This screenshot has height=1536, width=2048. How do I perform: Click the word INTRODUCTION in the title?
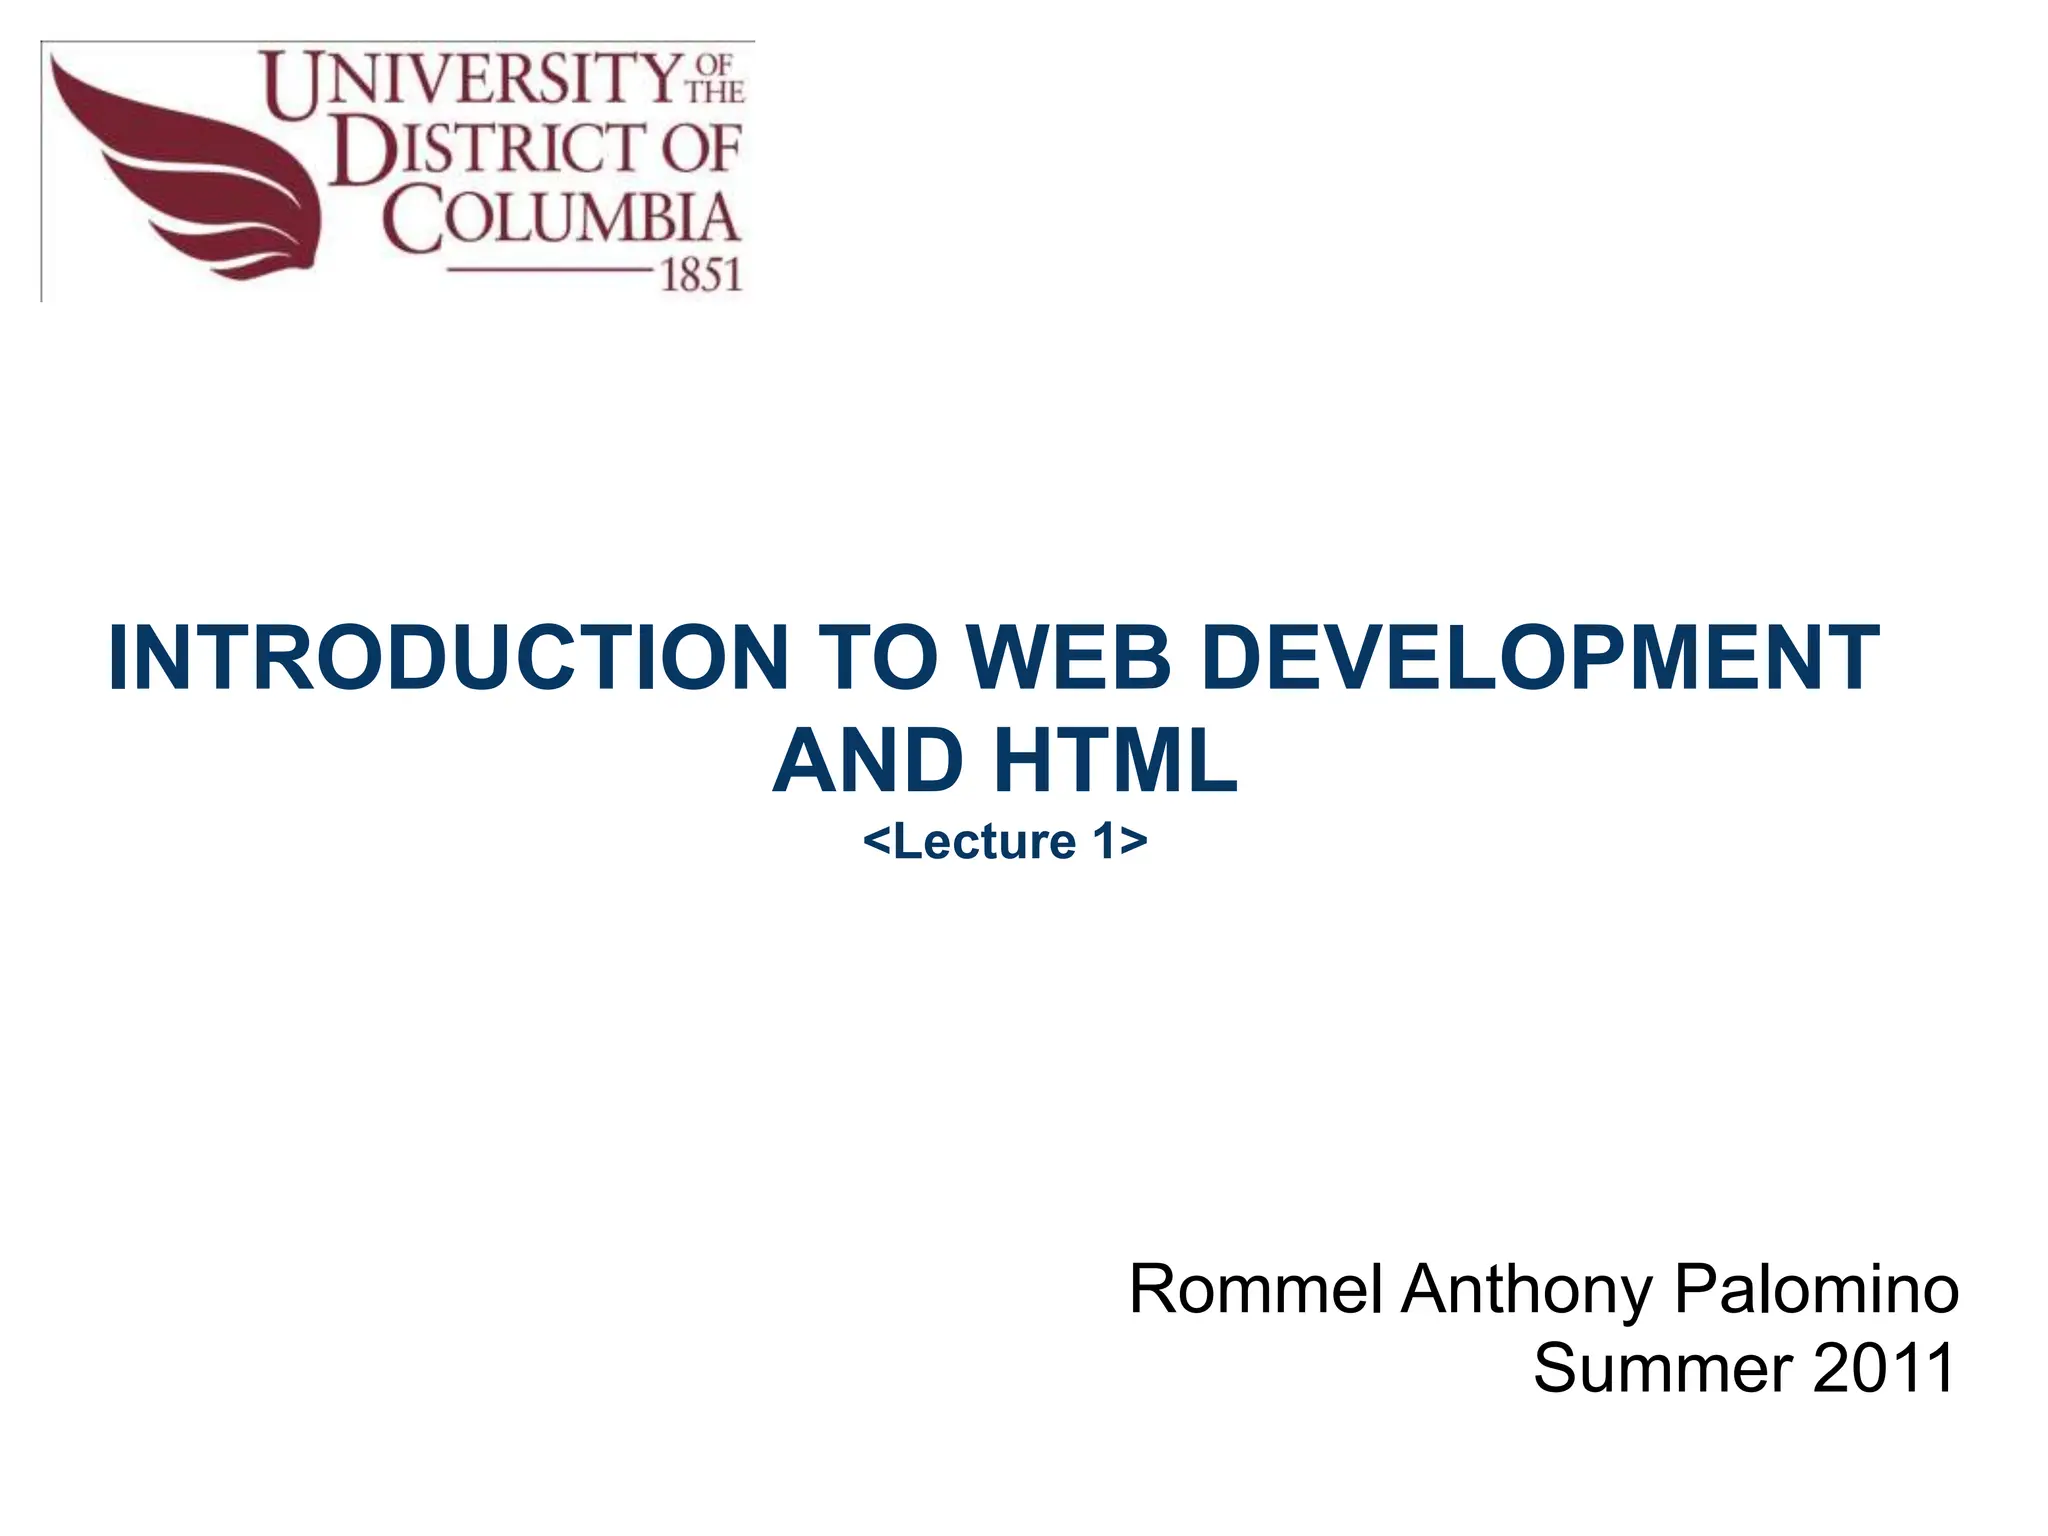coord(448,658)
